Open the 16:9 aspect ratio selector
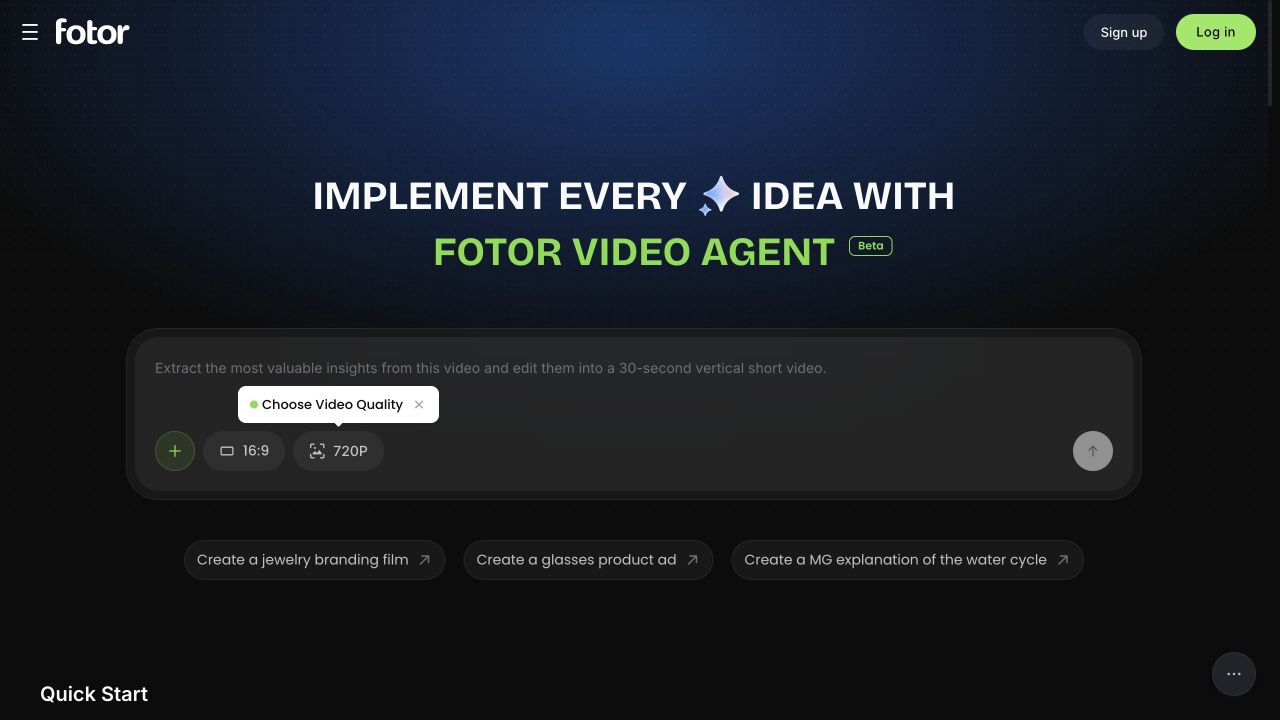The image size is (1280, 720). (x=244, y=451)
